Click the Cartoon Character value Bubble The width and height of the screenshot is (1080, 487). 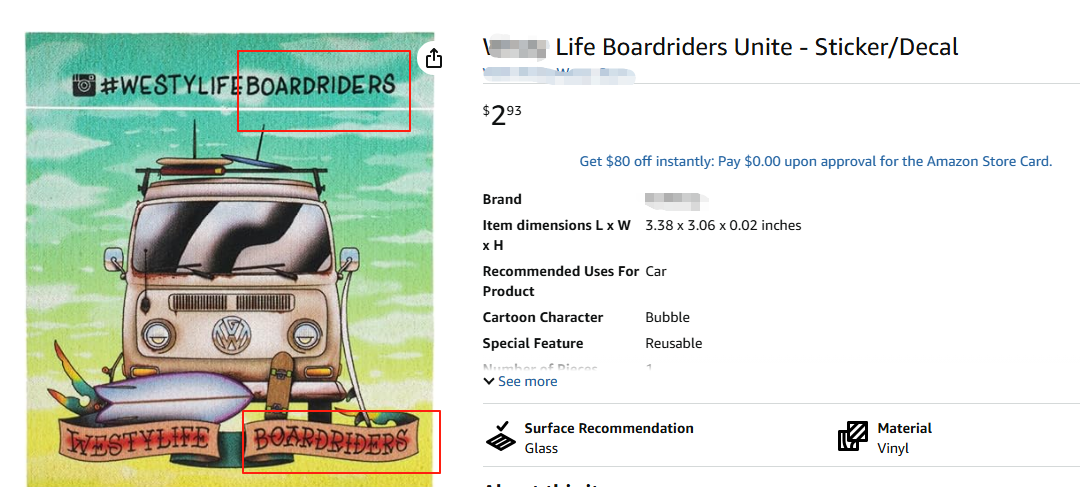coord(667,317)
